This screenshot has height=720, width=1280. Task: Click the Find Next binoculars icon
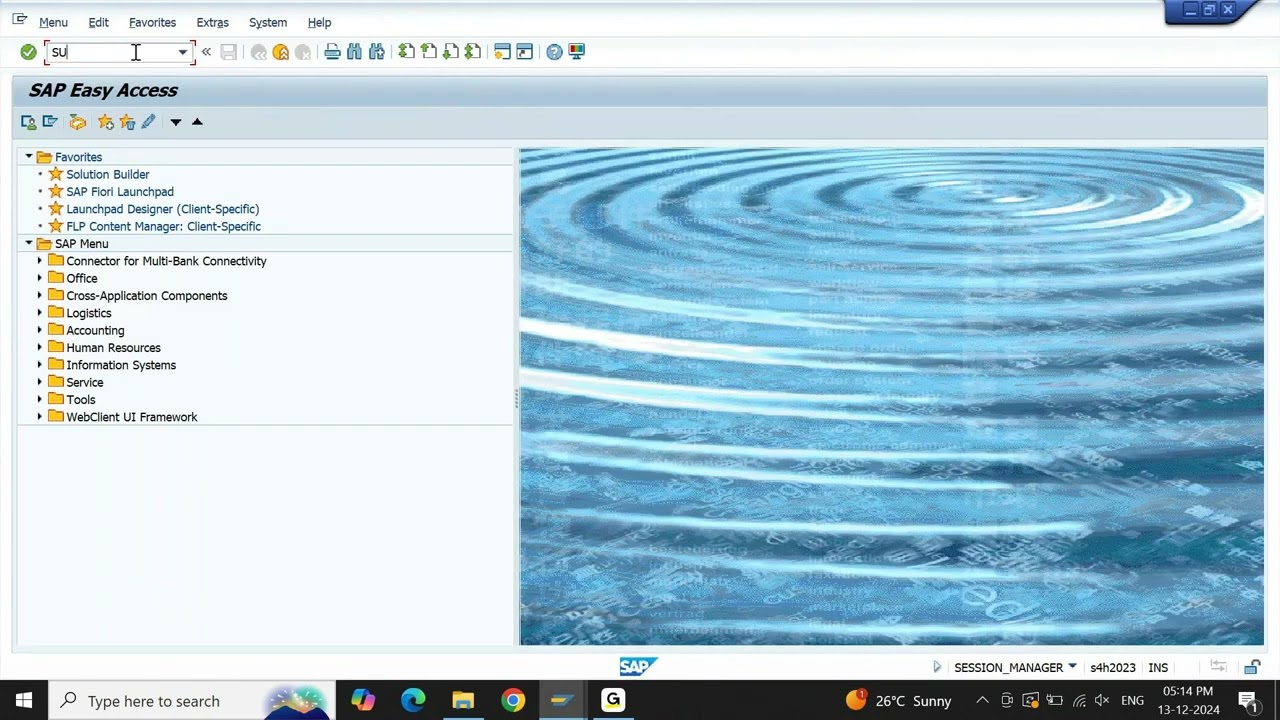[376, 52]
